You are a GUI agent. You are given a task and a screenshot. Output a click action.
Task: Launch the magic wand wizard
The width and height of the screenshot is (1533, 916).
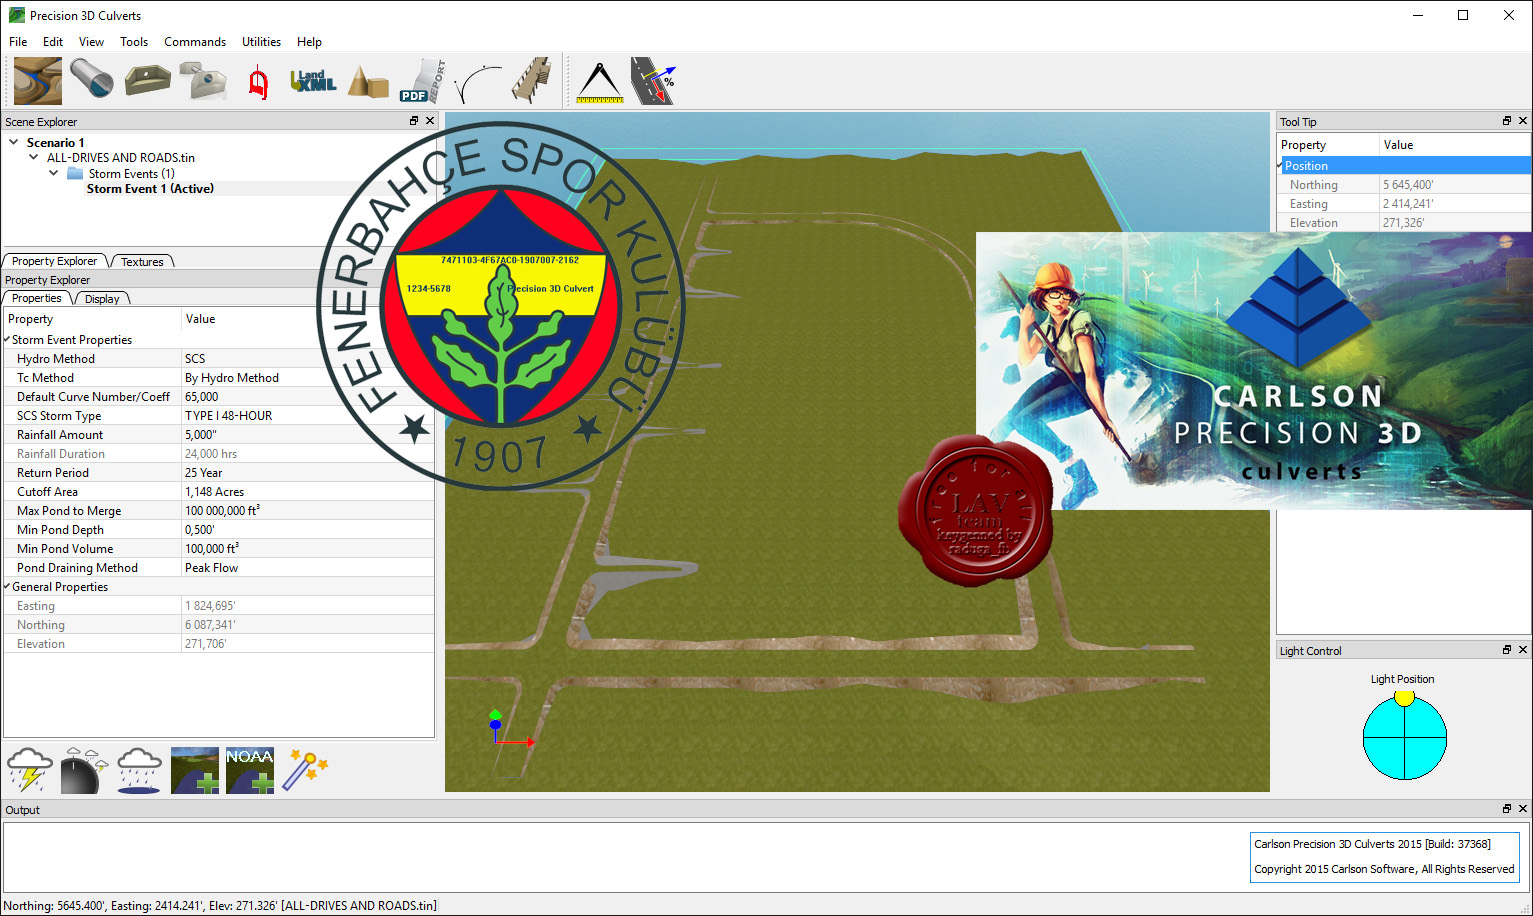(x=305, y=770)
